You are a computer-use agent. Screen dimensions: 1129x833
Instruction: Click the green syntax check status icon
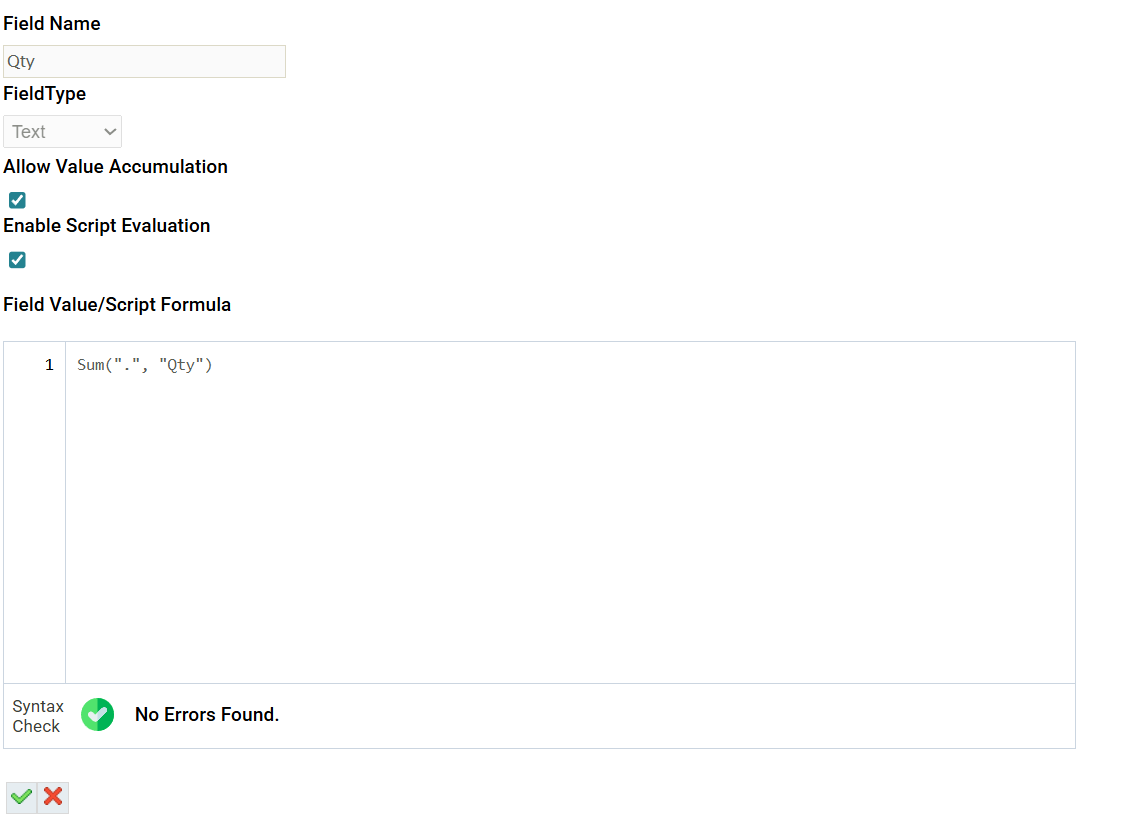click(x=98, y=715)
